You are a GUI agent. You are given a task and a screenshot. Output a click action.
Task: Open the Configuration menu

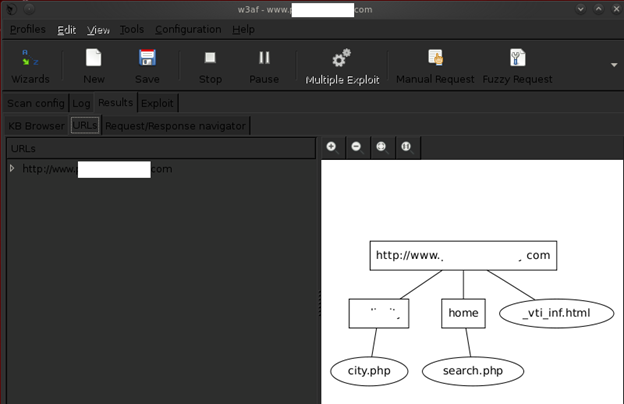188,30
